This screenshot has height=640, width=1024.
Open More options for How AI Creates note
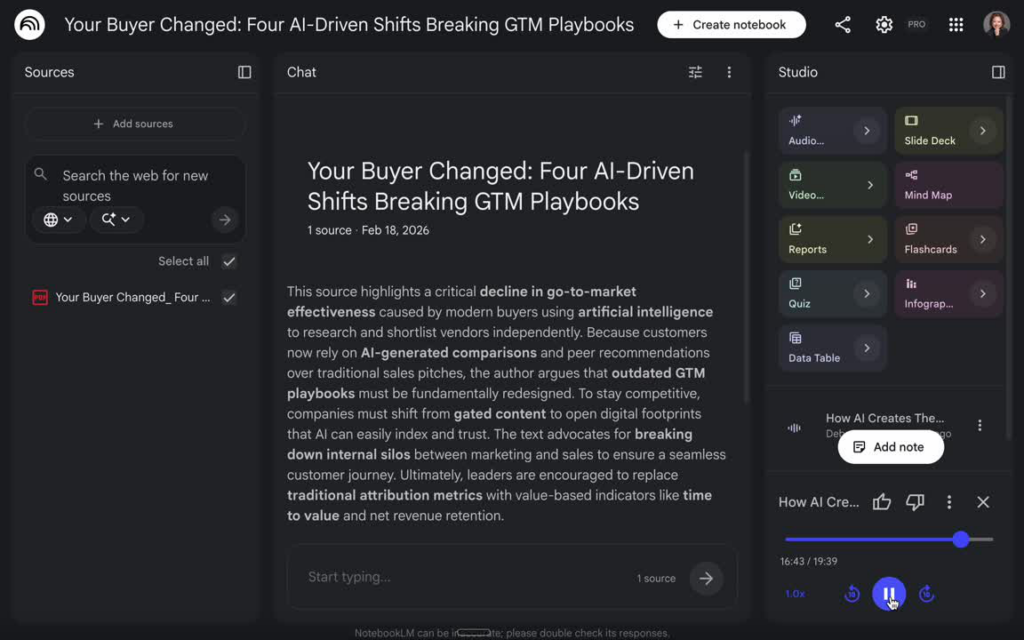pos(980,425)
